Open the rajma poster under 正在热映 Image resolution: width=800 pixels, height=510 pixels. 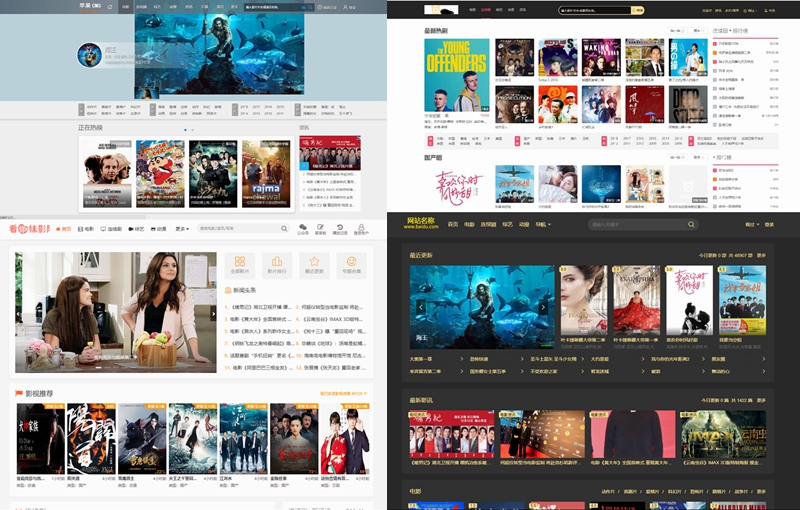tap(266, 174)
